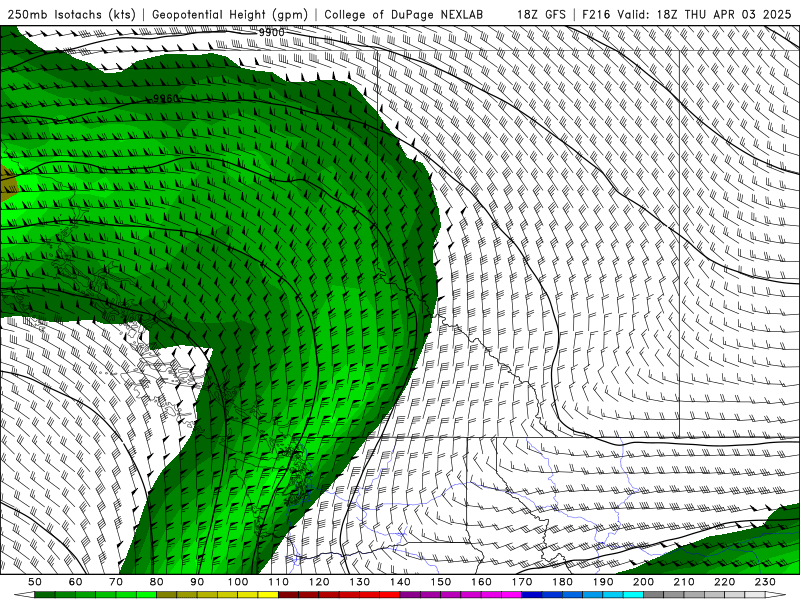The height and width of the screenshot is (600, 800).
Task: Click the '250mb Isotachs (kts)' title text
Action: point(71,15)
